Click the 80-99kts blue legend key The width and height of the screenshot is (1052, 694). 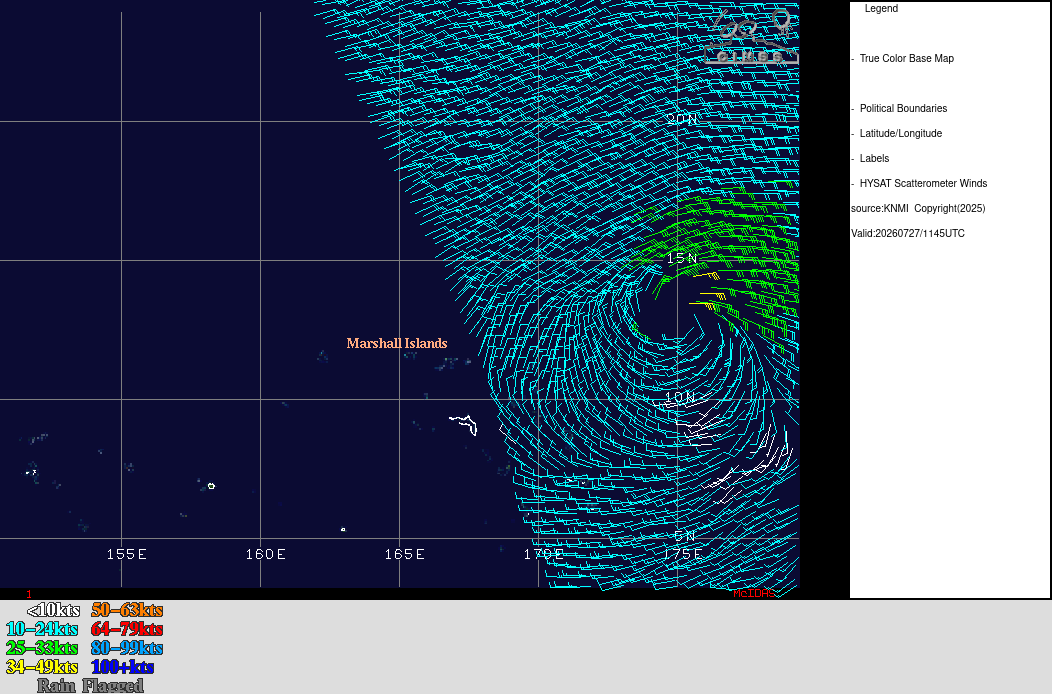127,648
